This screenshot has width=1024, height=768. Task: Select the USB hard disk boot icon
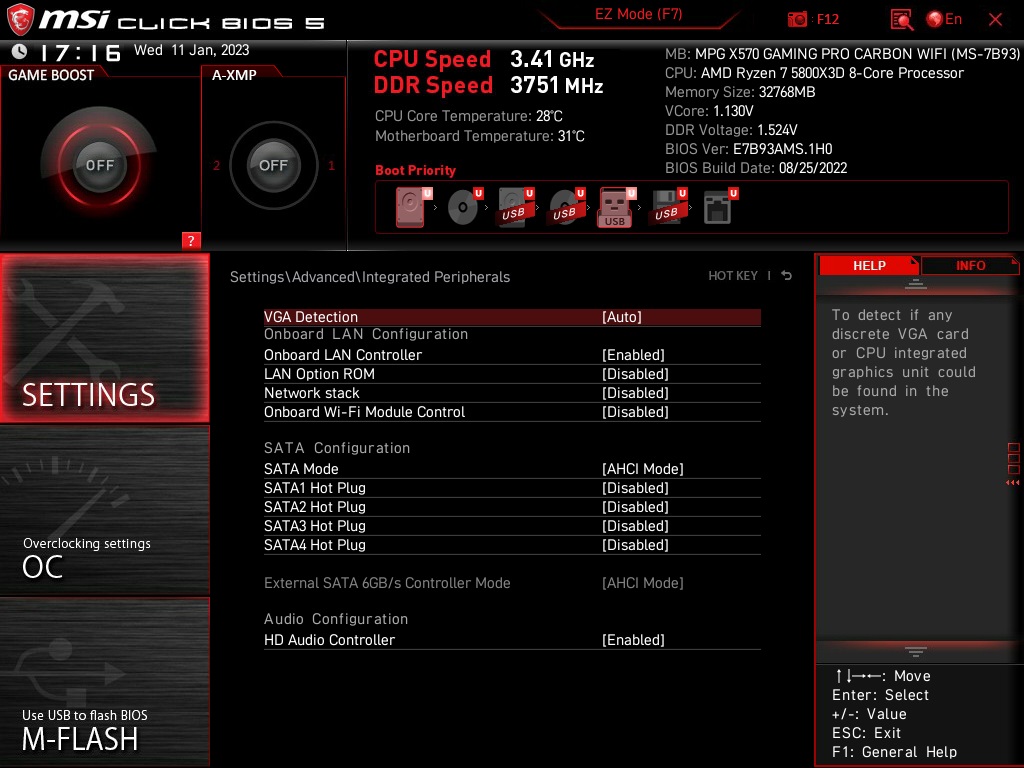pyautogui.click(x=515, y=207)
